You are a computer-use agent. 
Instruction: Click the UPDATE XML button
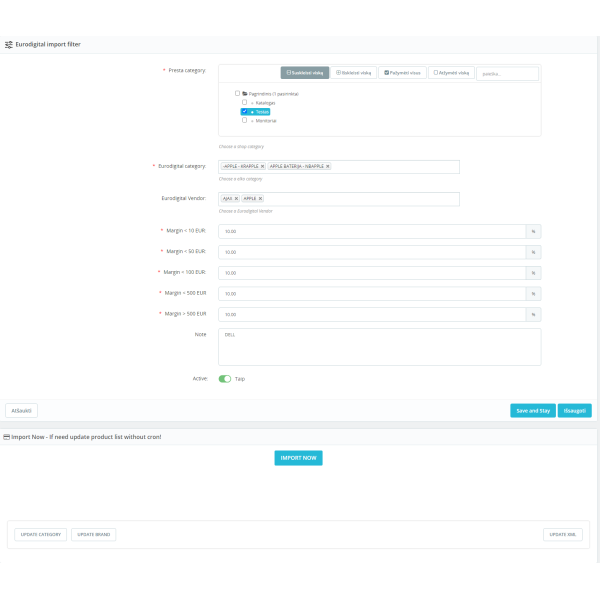(x=562, y=535)
